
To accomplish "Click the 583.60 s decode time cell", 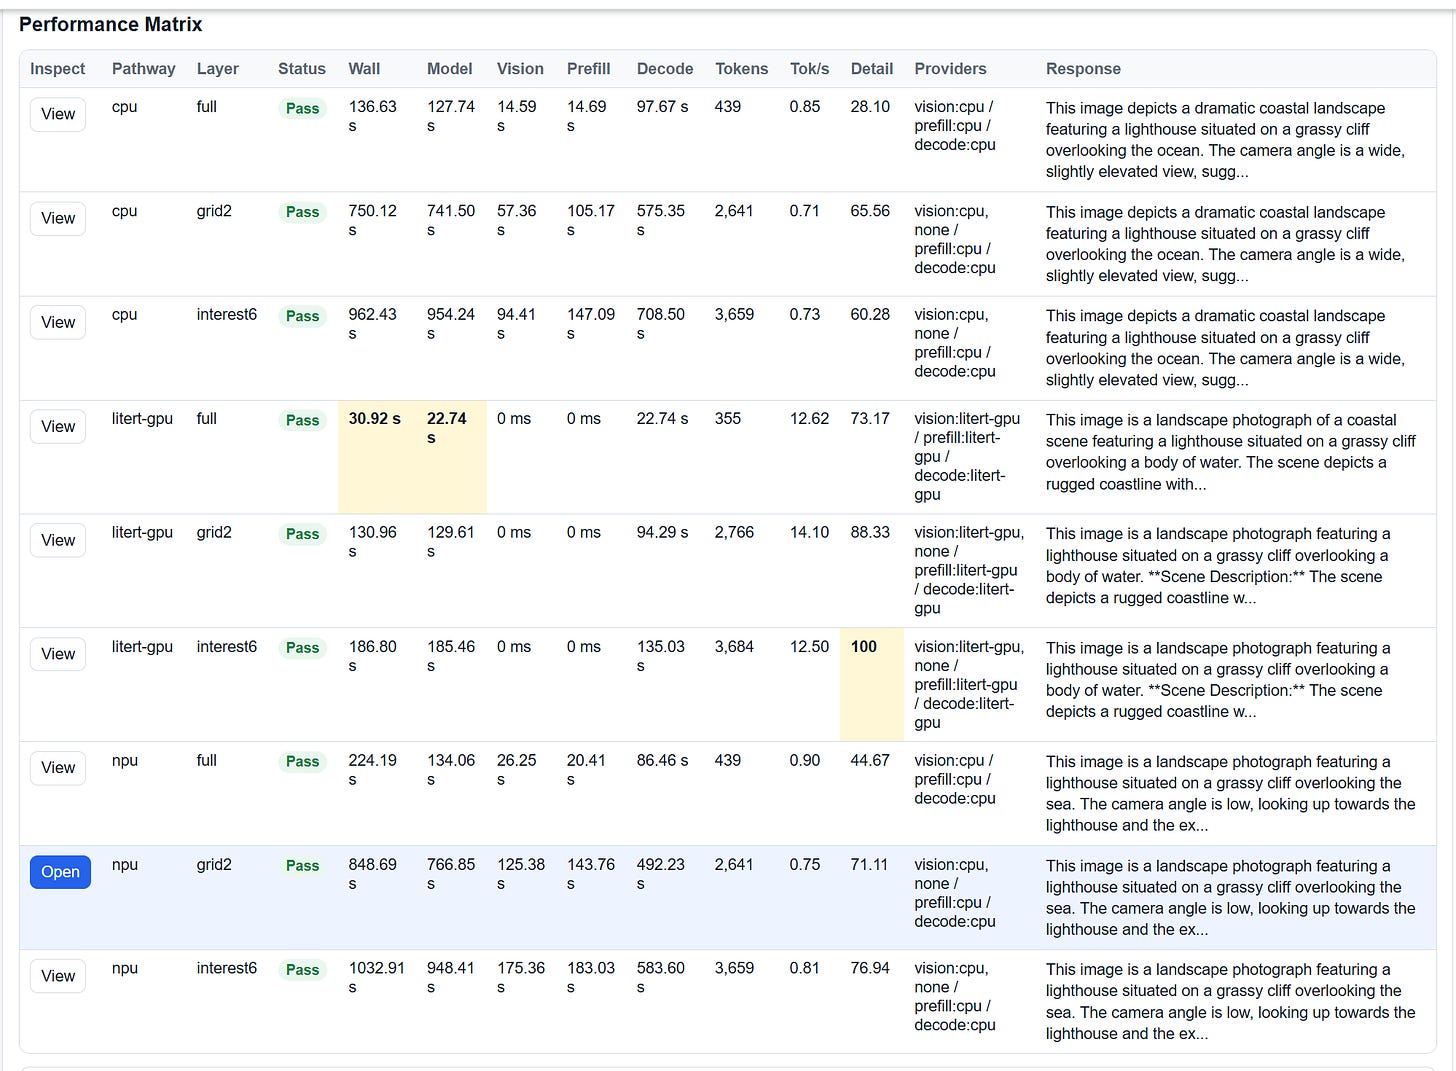I will point(661,977).
